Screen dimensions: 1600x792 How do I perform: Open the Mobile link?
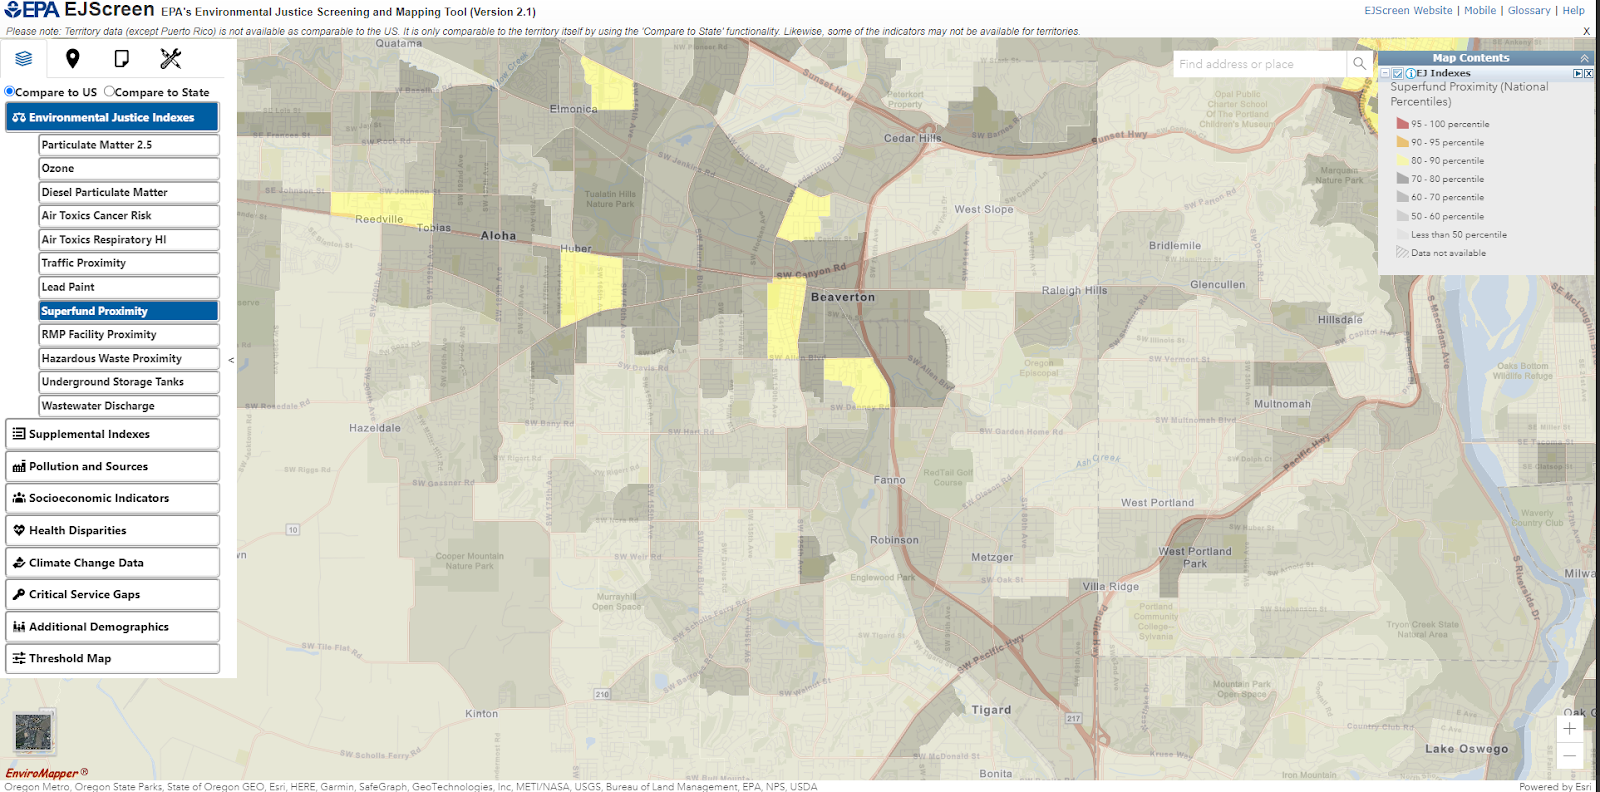click(x=1480, y=10)
